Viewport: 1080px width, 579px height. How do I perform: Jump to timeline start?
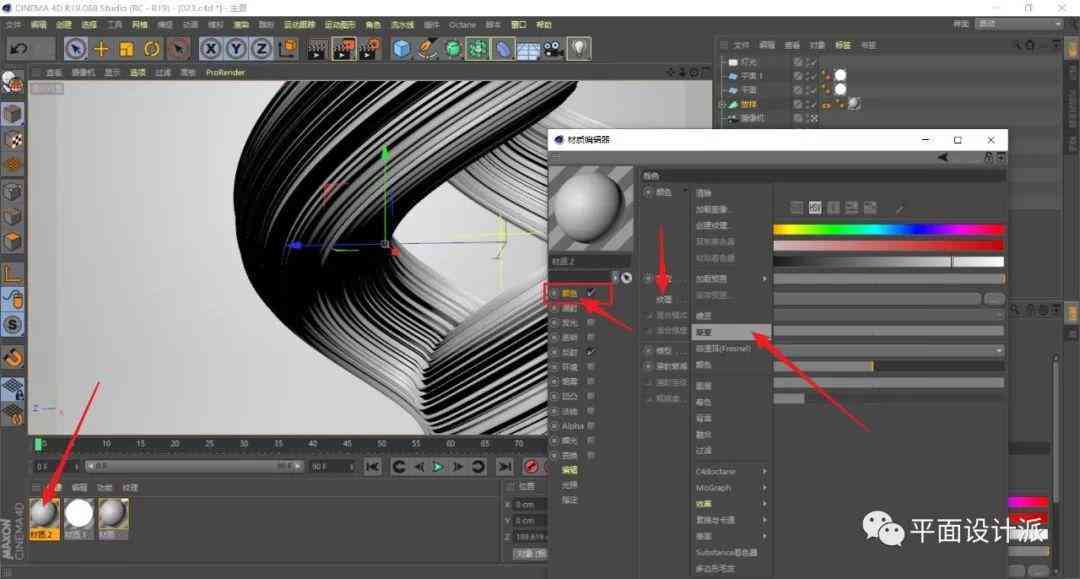click(373, 467)
